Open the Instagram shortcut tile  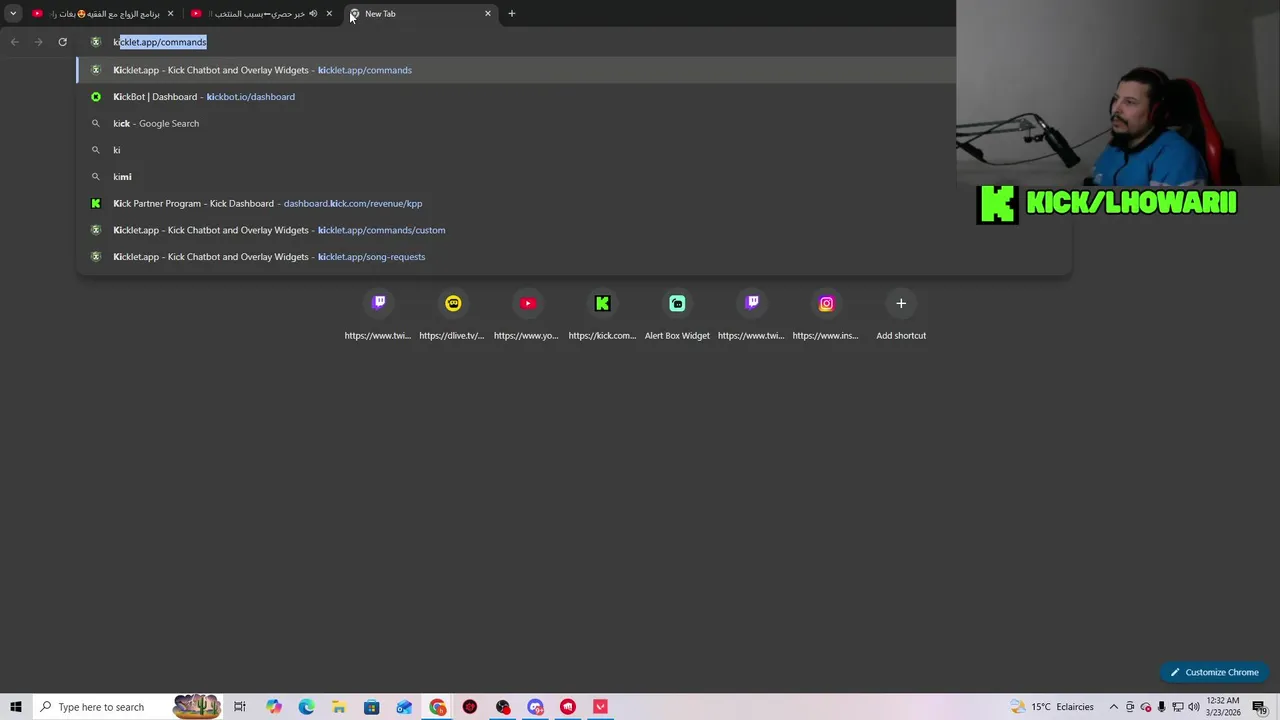(826, 314)
